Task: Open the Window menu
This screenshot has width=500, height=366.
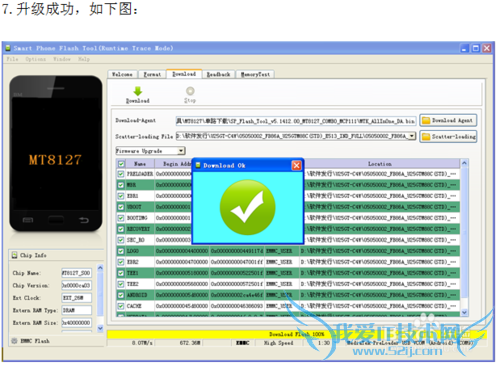Action: tap(62, 59)
